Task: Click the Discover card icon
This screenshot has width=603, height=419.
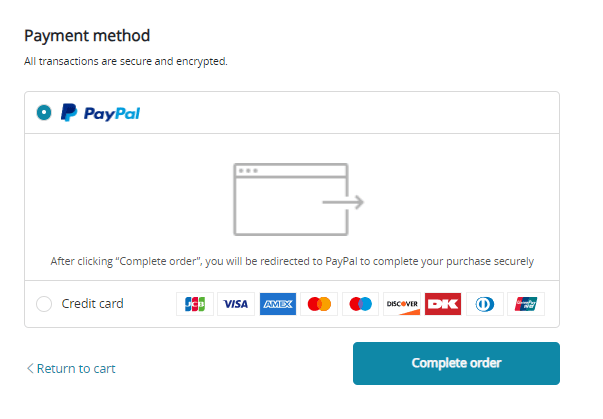Action: coord(401,304)
